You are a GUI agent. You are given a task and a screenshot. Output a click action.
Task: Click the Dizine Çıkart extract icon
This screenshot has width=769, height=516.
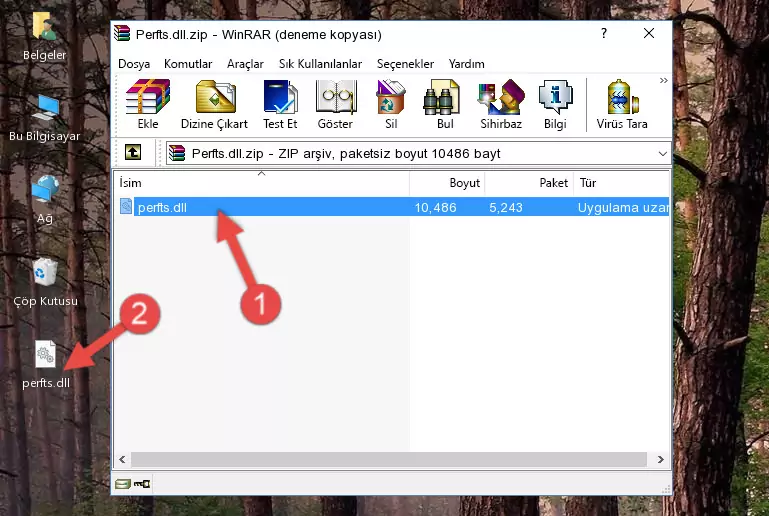214,104
